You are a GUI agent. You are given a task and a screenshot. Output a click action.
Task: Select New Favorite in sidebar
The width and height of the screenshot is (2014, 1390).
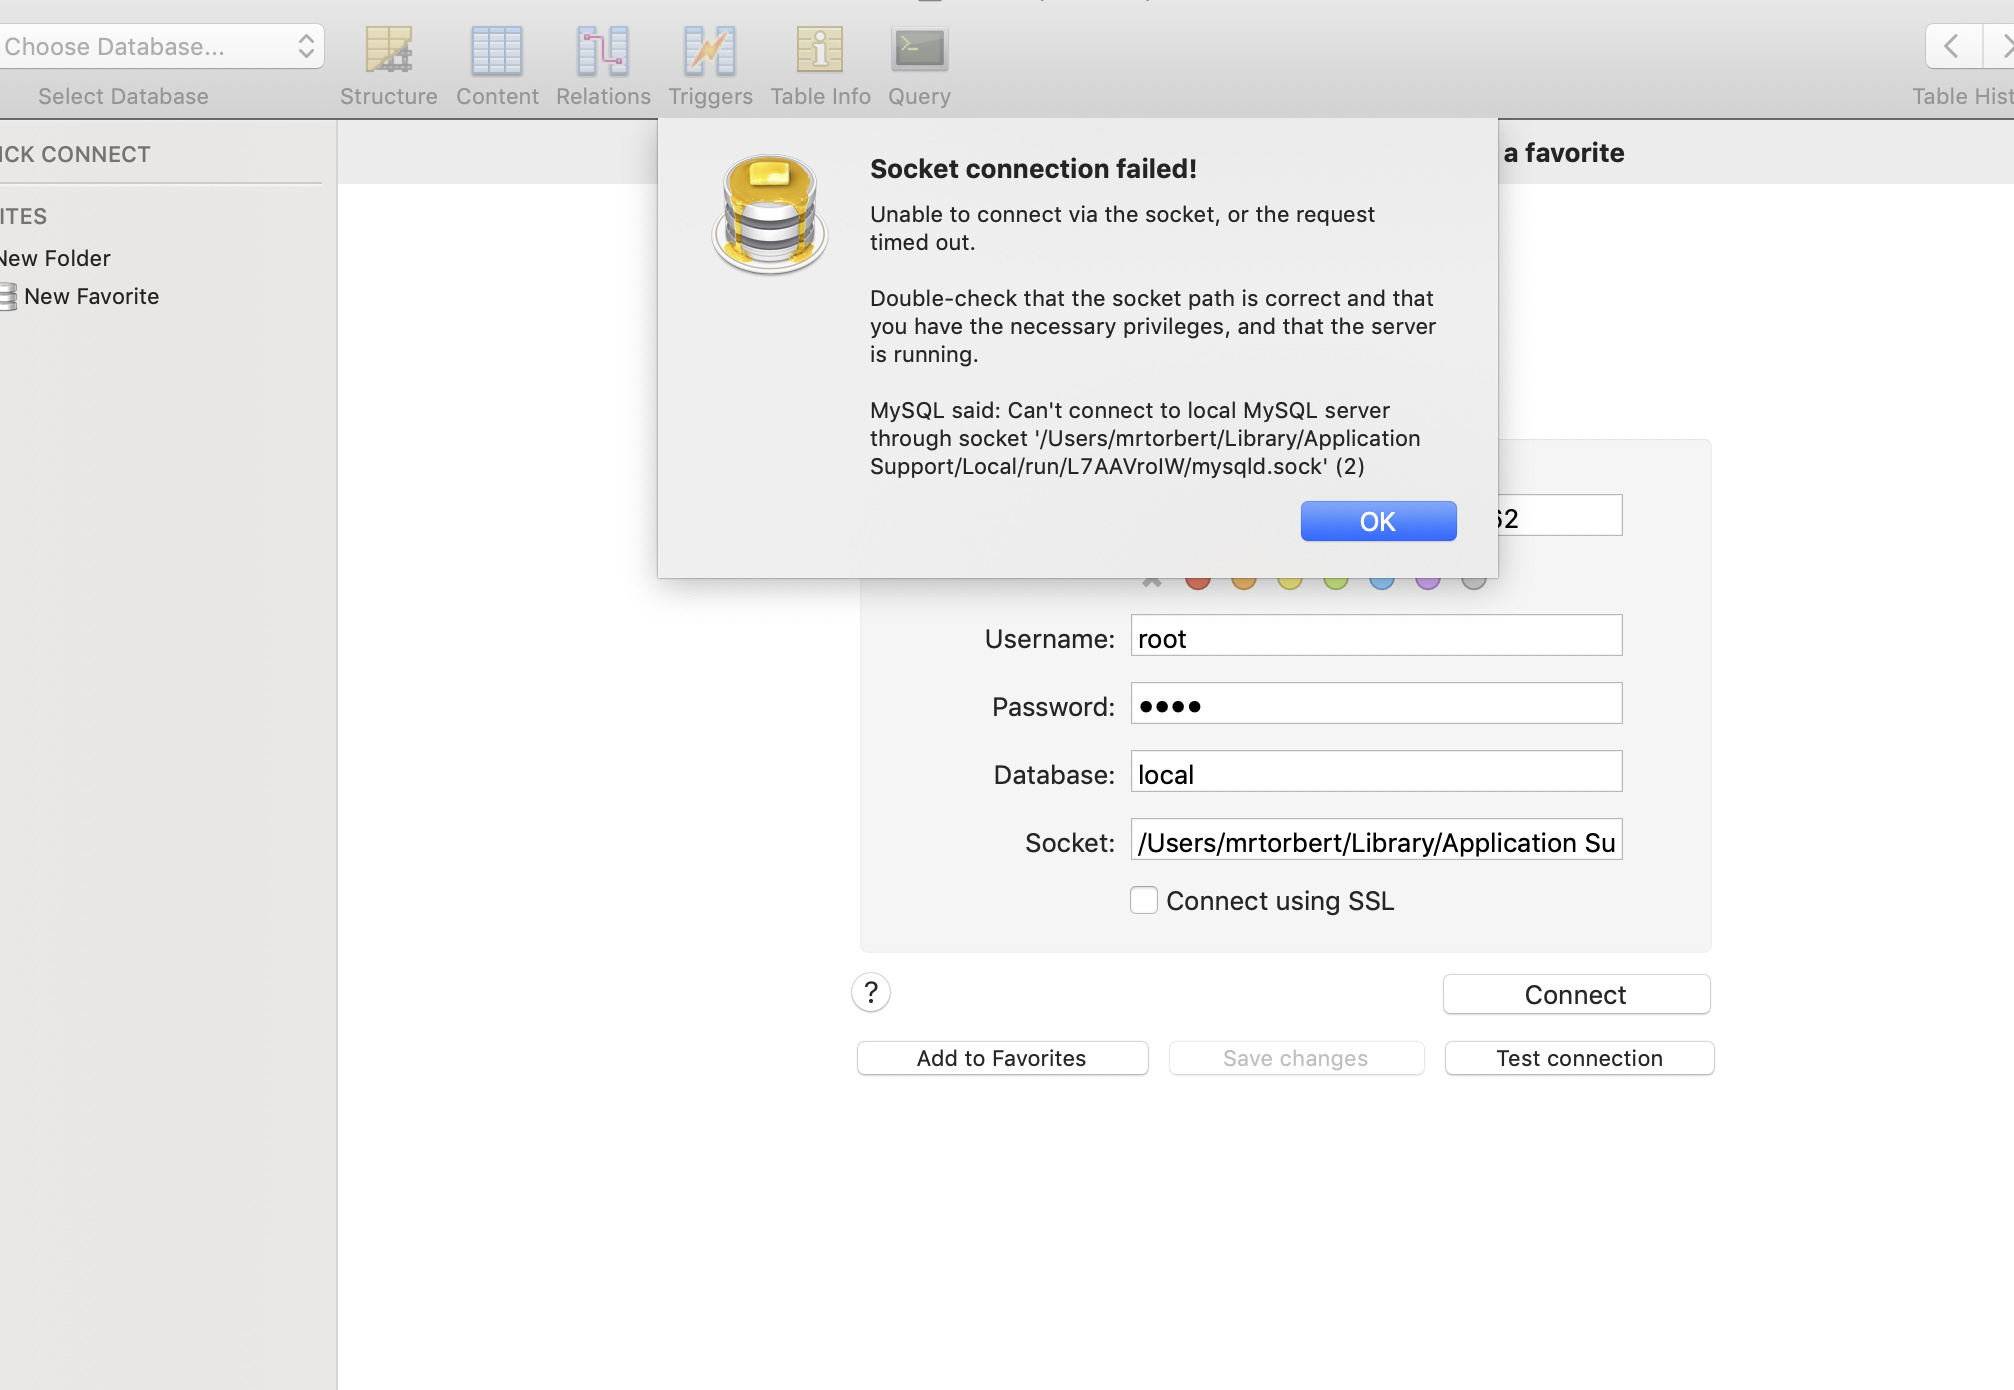click(91, 296)
